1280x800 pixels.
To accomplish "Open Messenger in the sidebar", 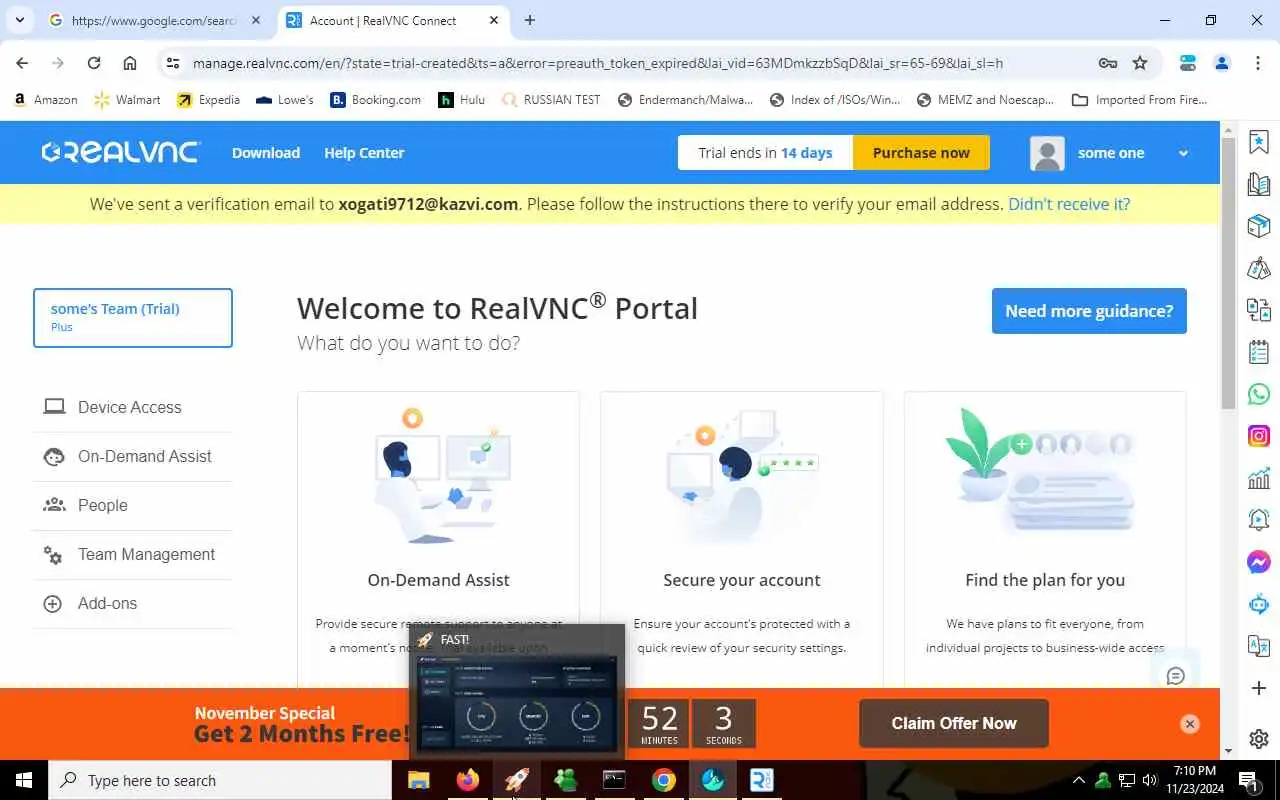I will pyautogui.click(x=1259, y=562).
